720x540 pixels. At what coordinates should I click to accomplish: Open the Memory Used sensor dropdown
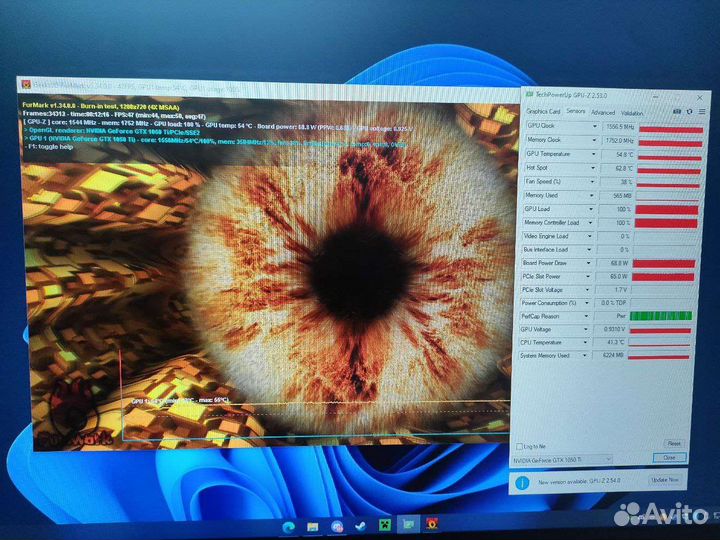pos(591,196)
